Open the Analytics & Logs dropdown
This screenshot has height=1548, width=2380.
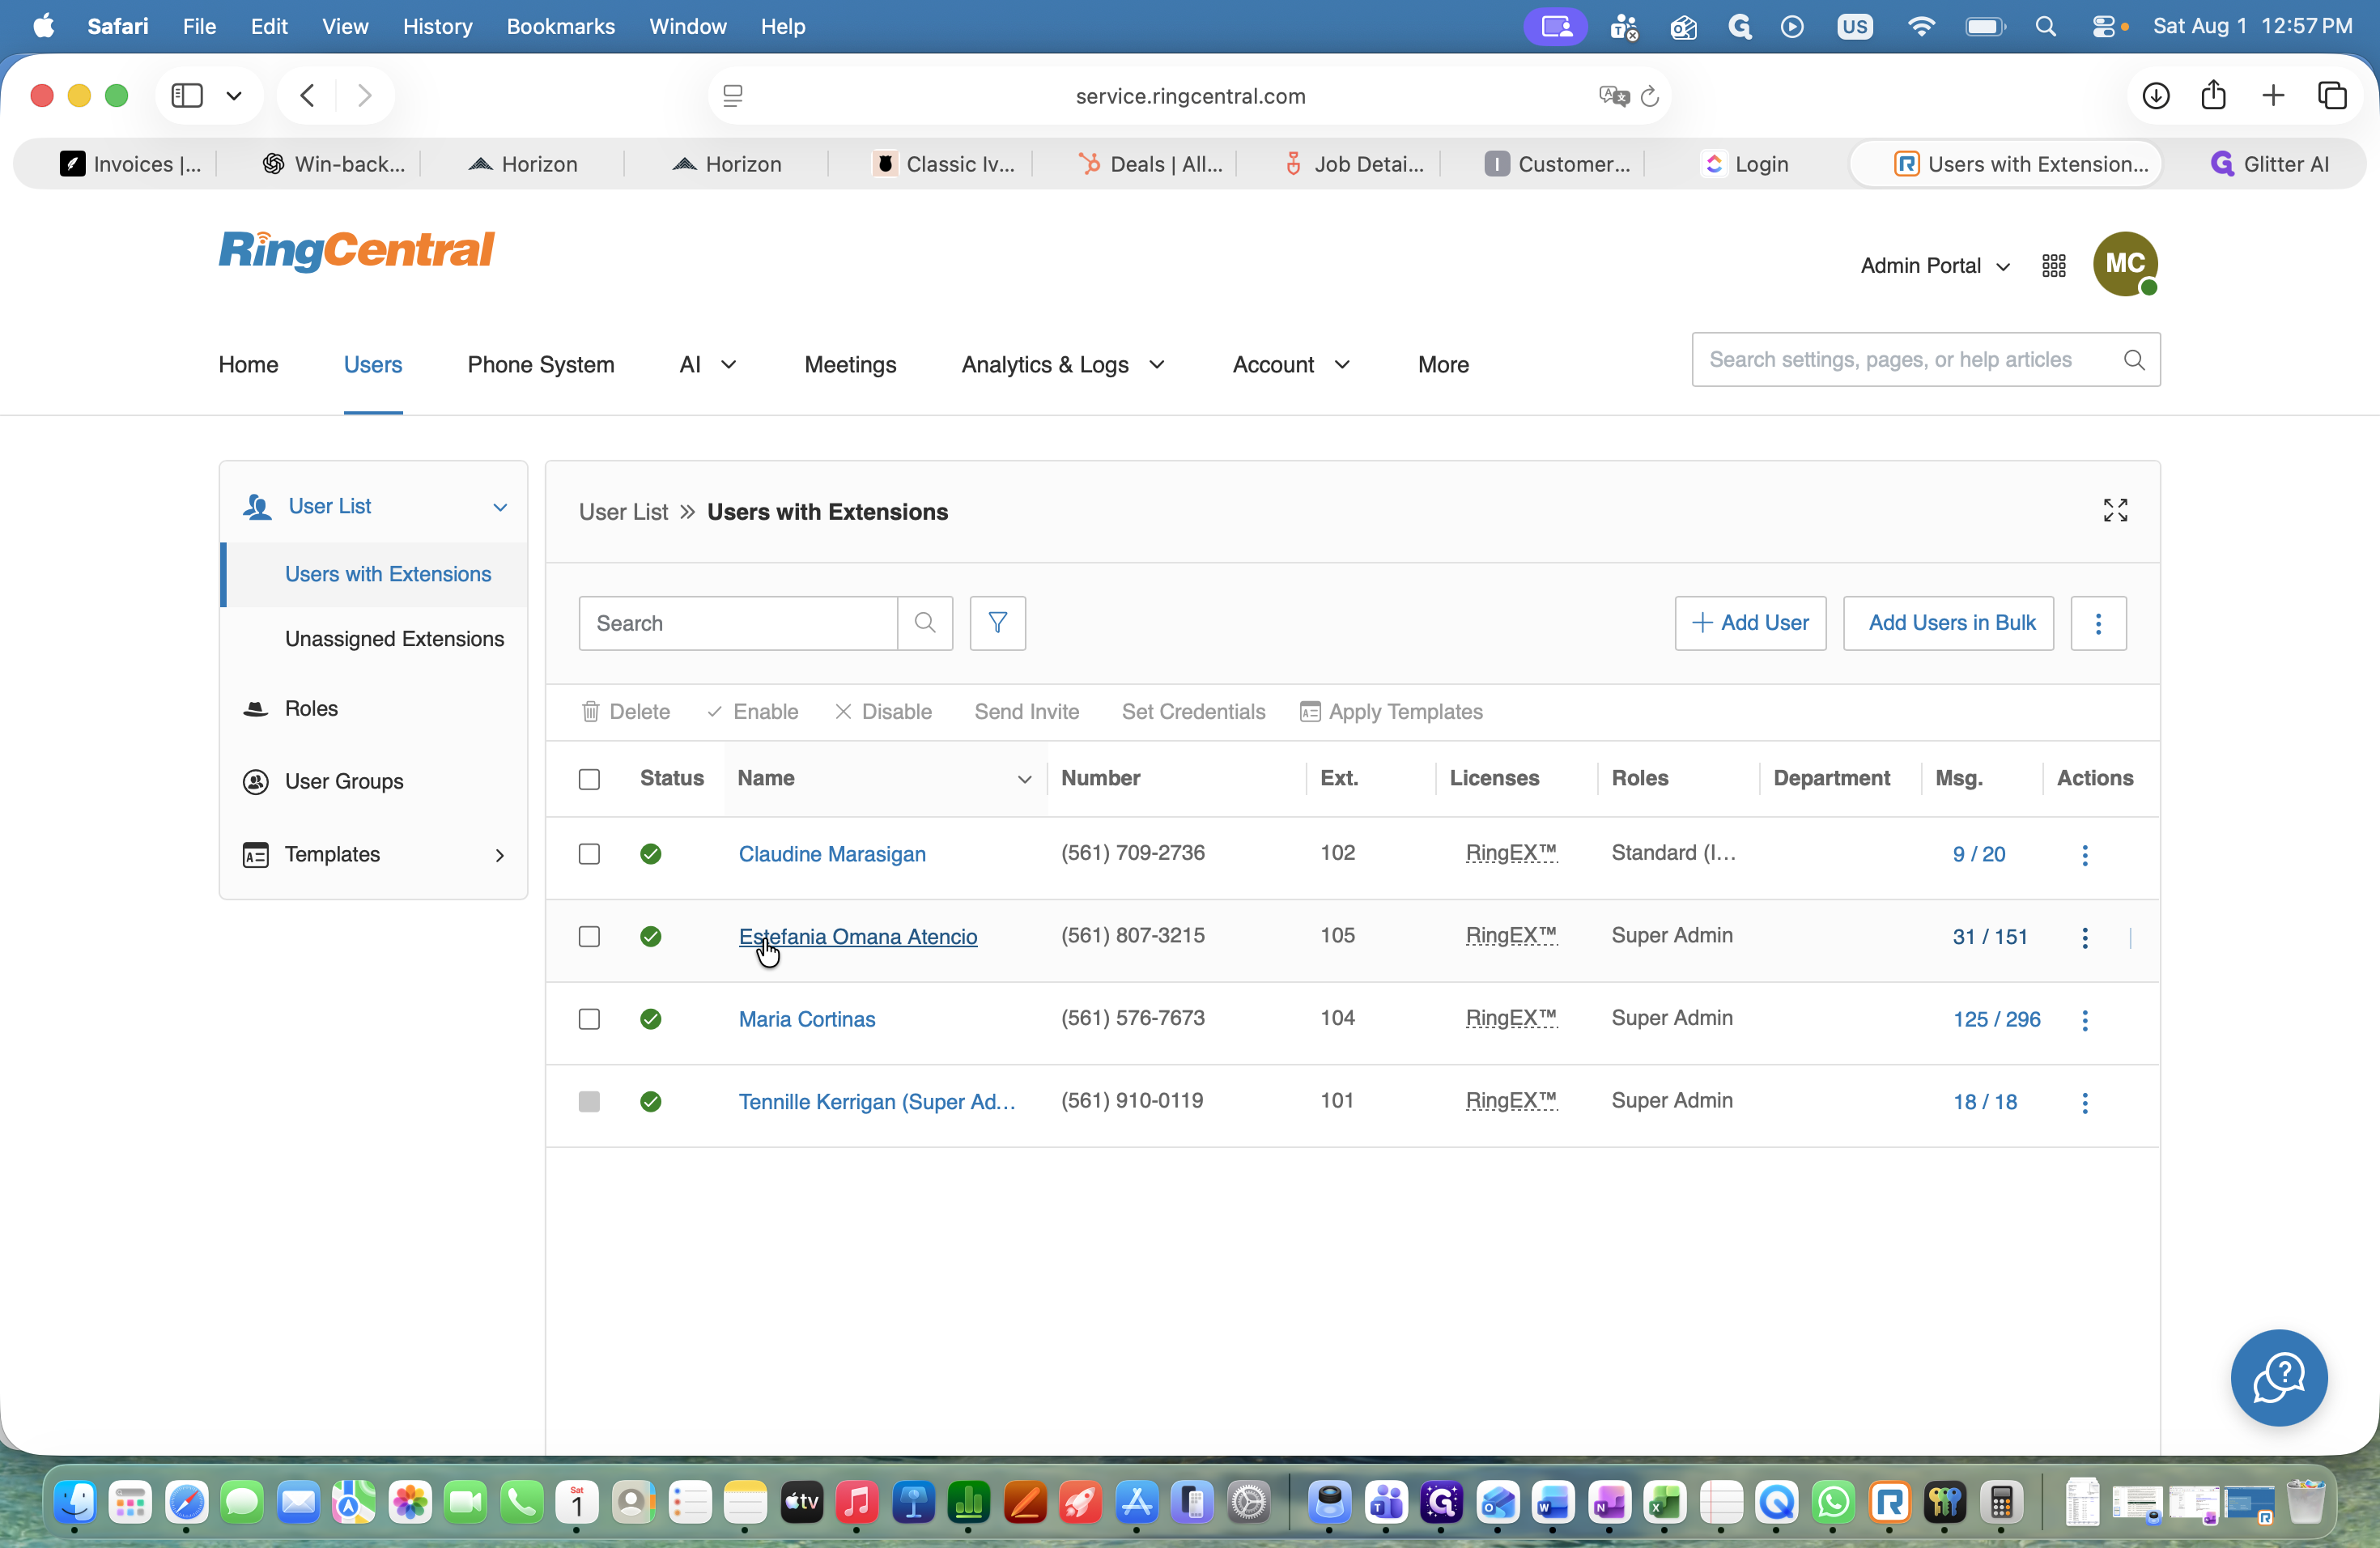1062,365
